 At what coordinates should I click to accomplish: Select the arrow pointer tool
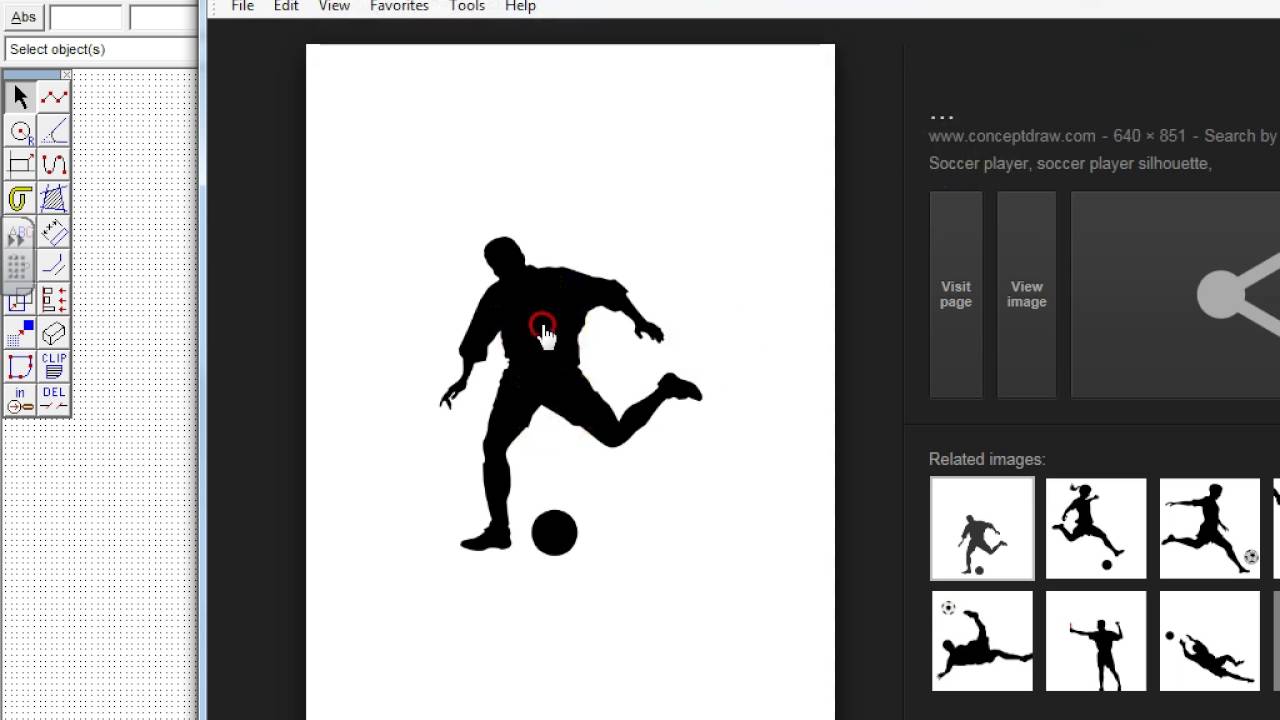[x=20, y=97]
